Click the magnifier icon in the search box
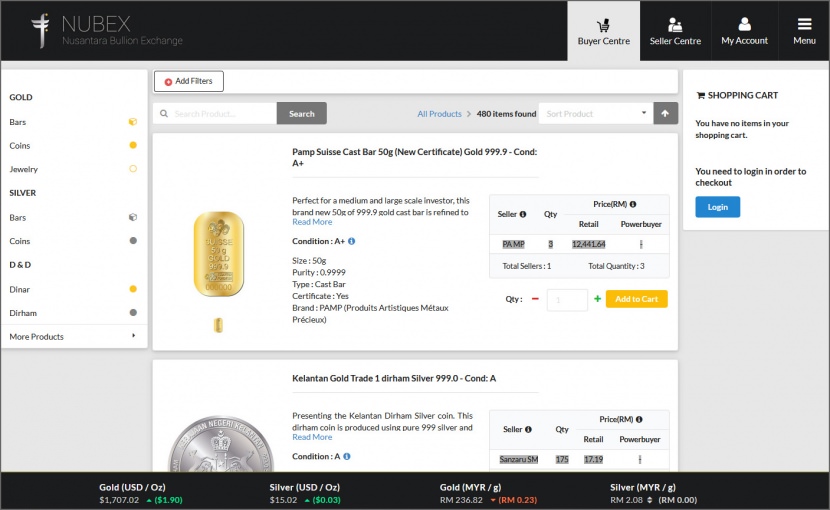Image resolution: width=830 pixels, height=510 pixels. pyautogui.click(x=164, y=113)
